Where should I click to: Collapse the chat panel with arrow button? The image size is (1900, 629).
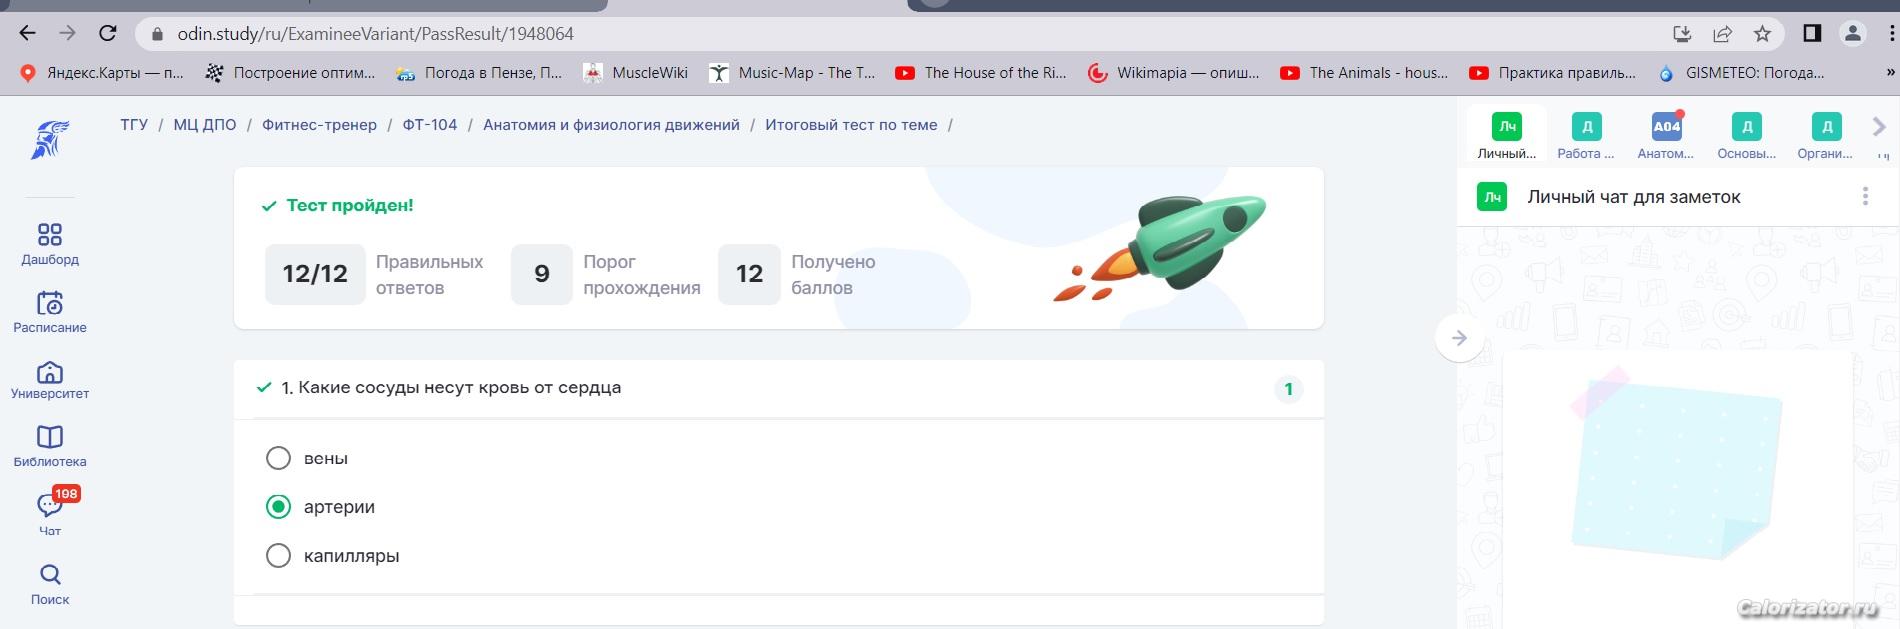tap(1459, 338)
